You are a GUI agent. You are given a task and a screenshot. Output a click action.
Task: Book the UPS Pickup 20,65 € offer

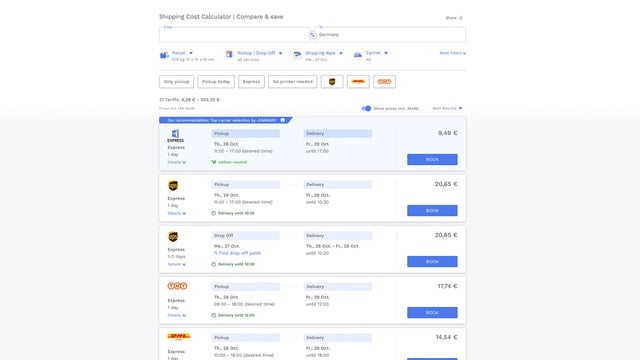click(432, 211)
